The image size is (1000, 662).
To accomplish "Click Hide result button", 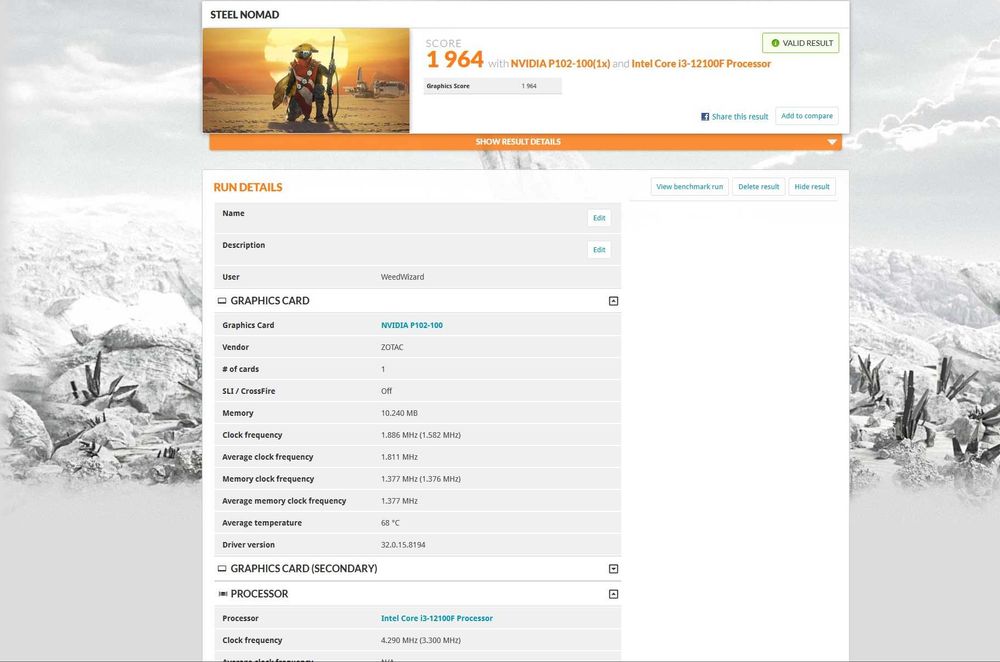I will 812,187.
